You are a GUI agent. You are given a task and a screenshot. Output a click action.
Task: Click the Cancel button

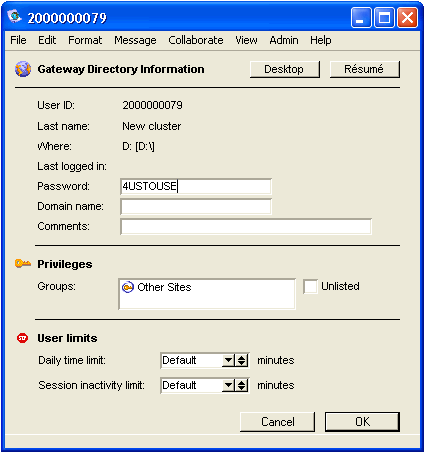coord(277,422)
